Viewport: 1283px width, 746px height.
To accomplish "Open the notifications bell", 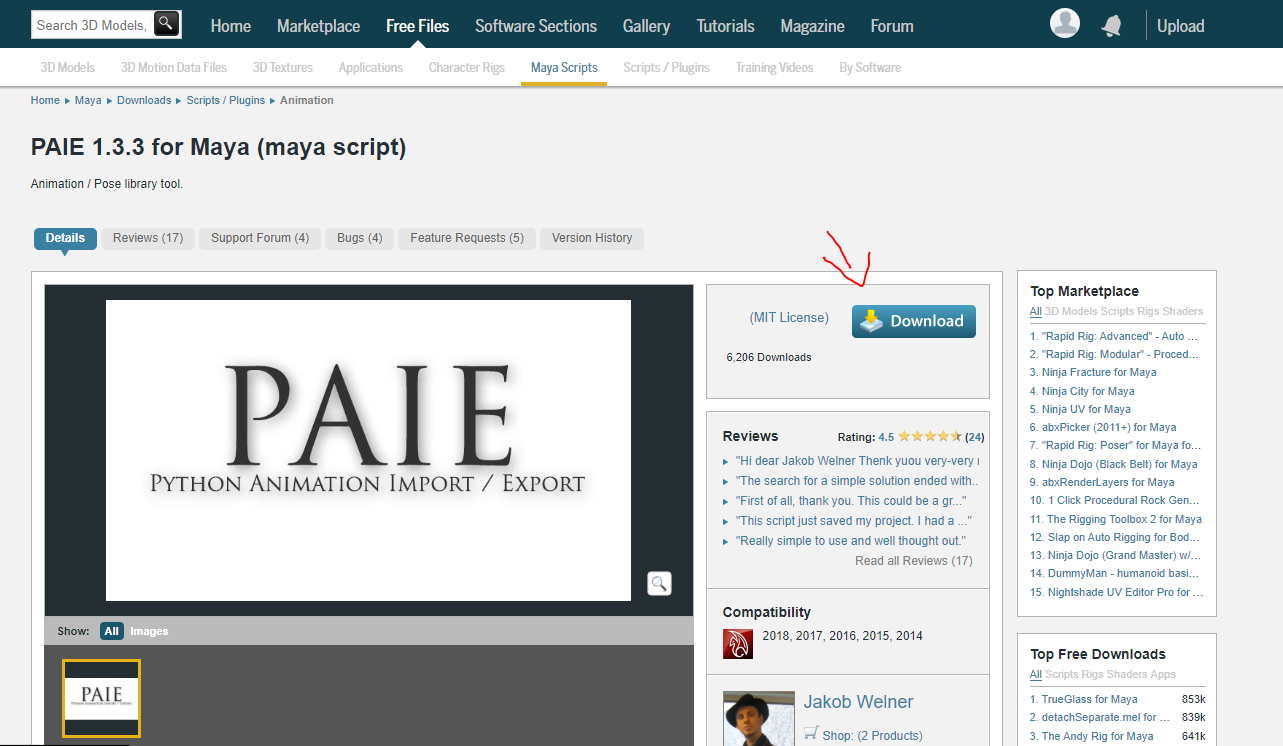I will [1112, 26].
